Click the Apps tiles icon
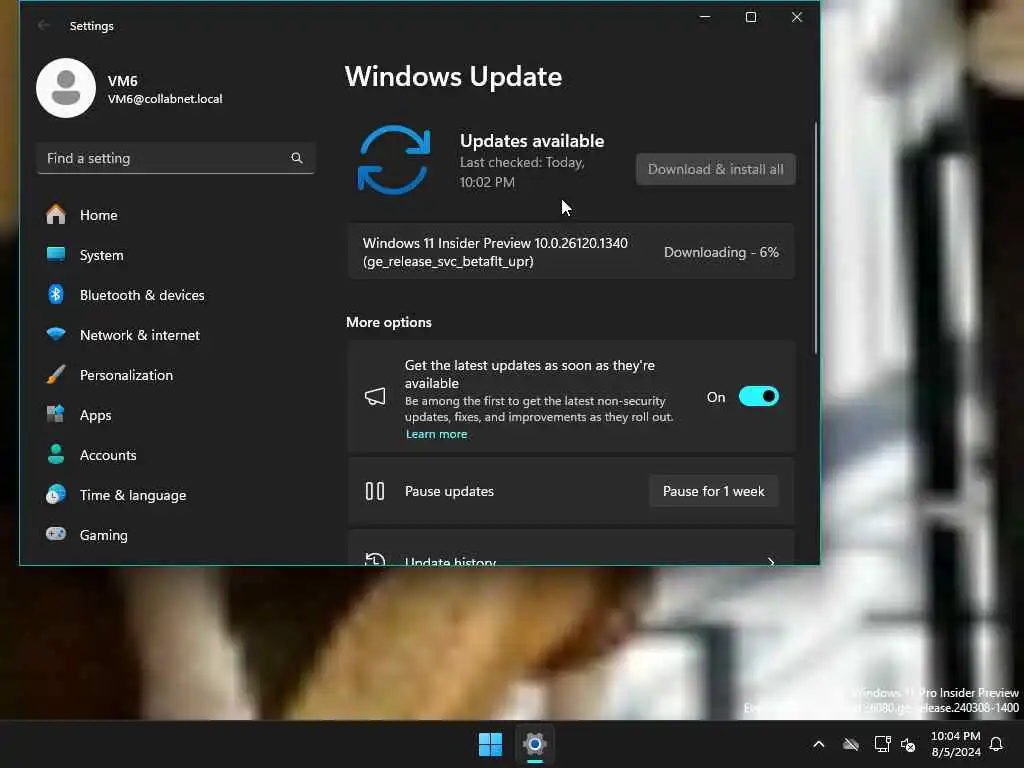This screenshot has height=768, width=1024. (56, 414)
